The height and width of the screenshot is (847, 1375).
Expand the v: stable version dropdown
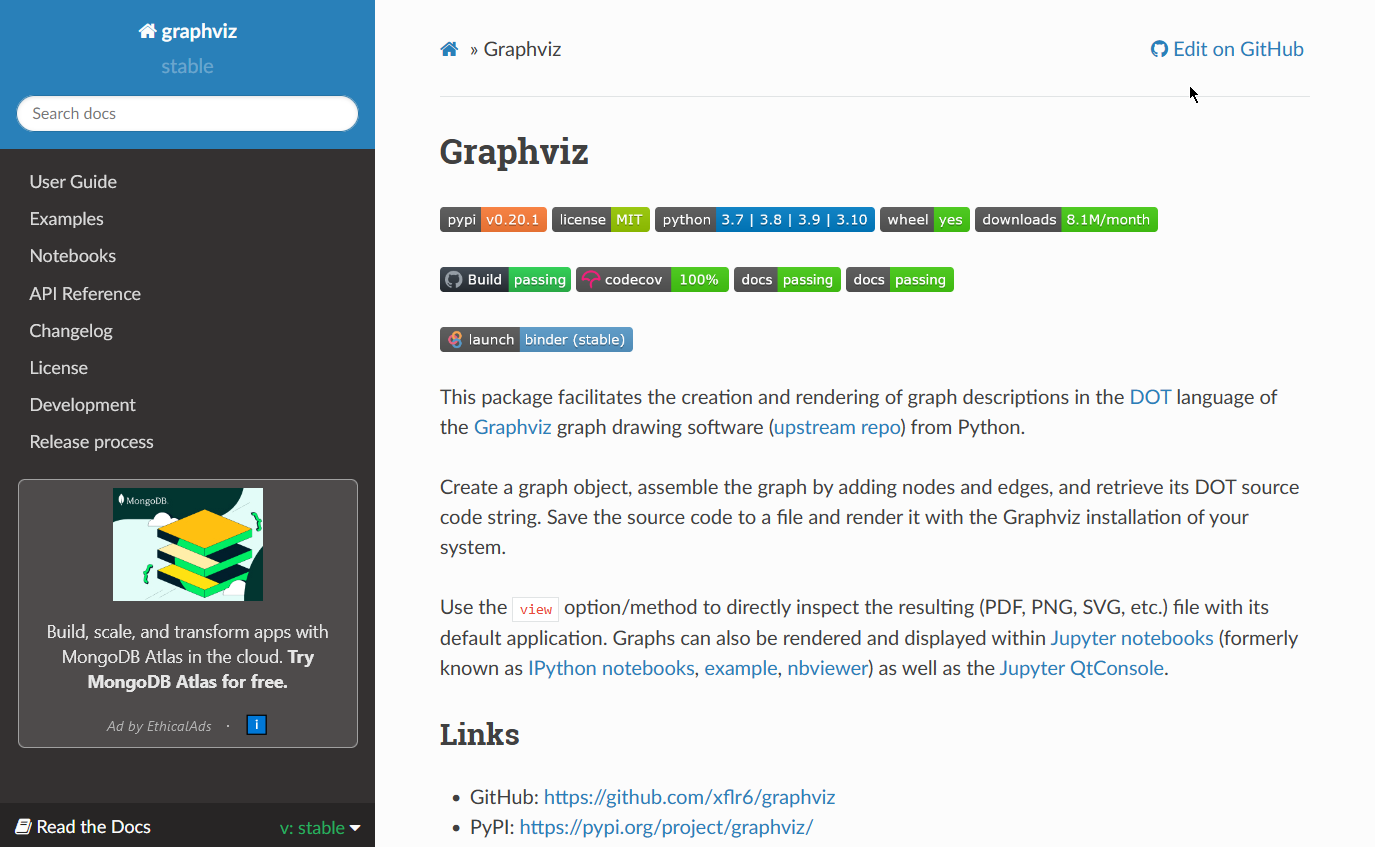click(x=320, y=827)
